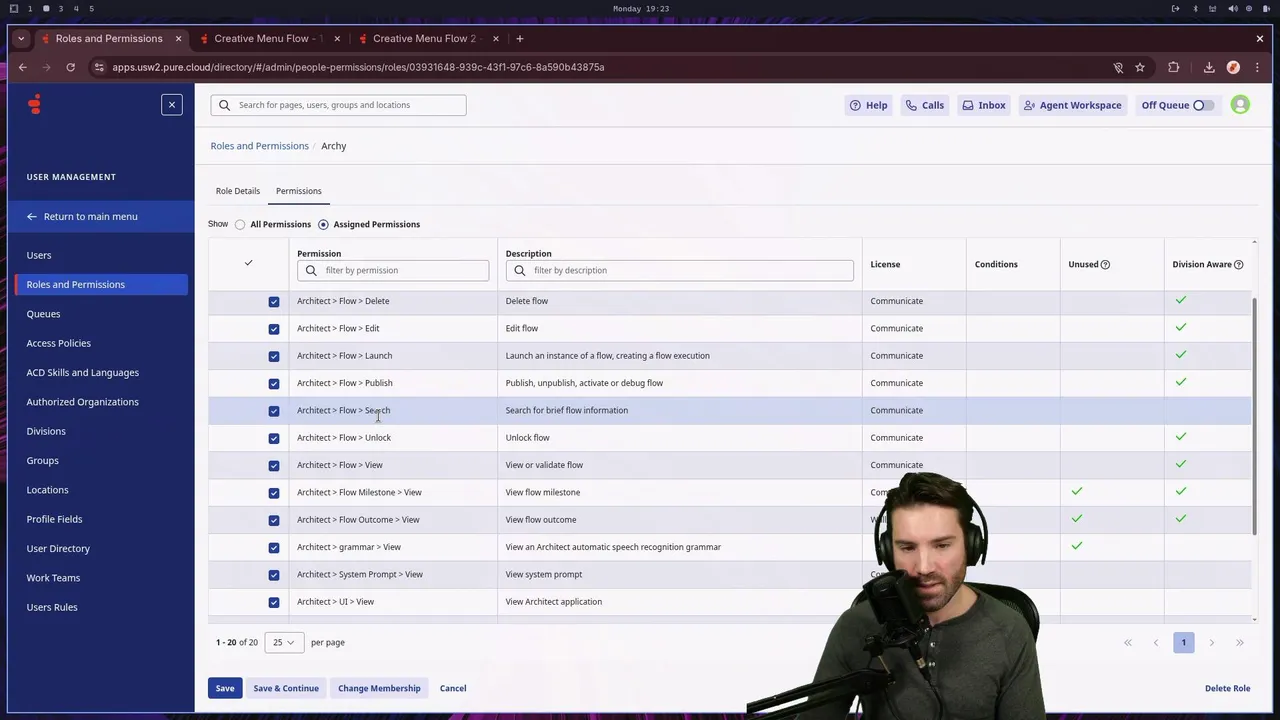Screen dimensions: 1280x720
Task: Click the tab search chevron in browser
Action: (21, 38)
